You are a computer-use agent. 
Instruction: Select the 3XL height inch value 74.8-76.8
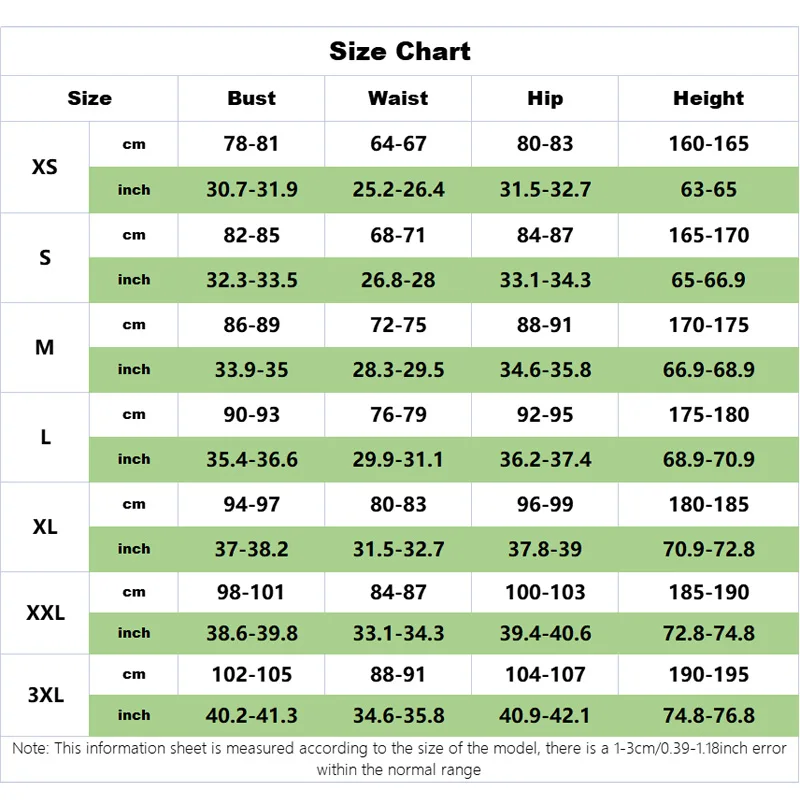708,715
